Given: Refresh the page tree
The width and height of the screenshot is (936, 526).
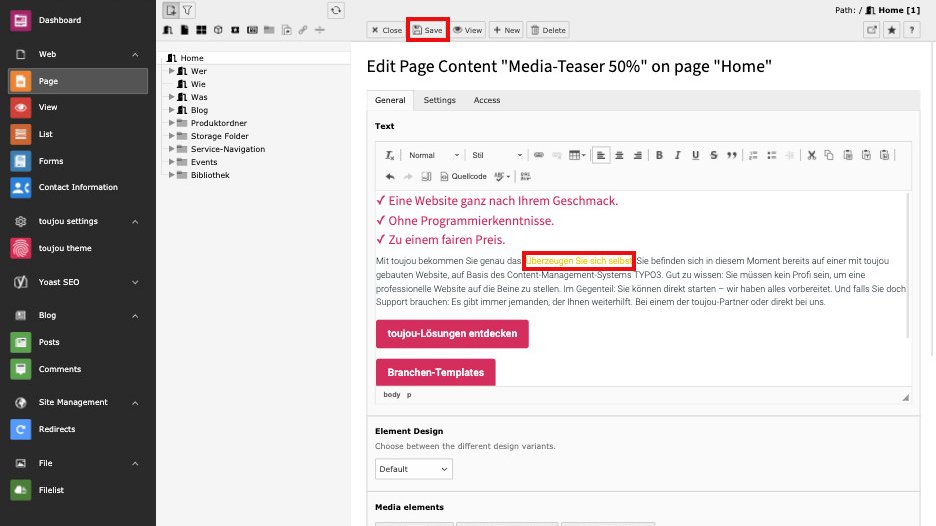Looking at the screenshot, I should (x=336, y=10).
